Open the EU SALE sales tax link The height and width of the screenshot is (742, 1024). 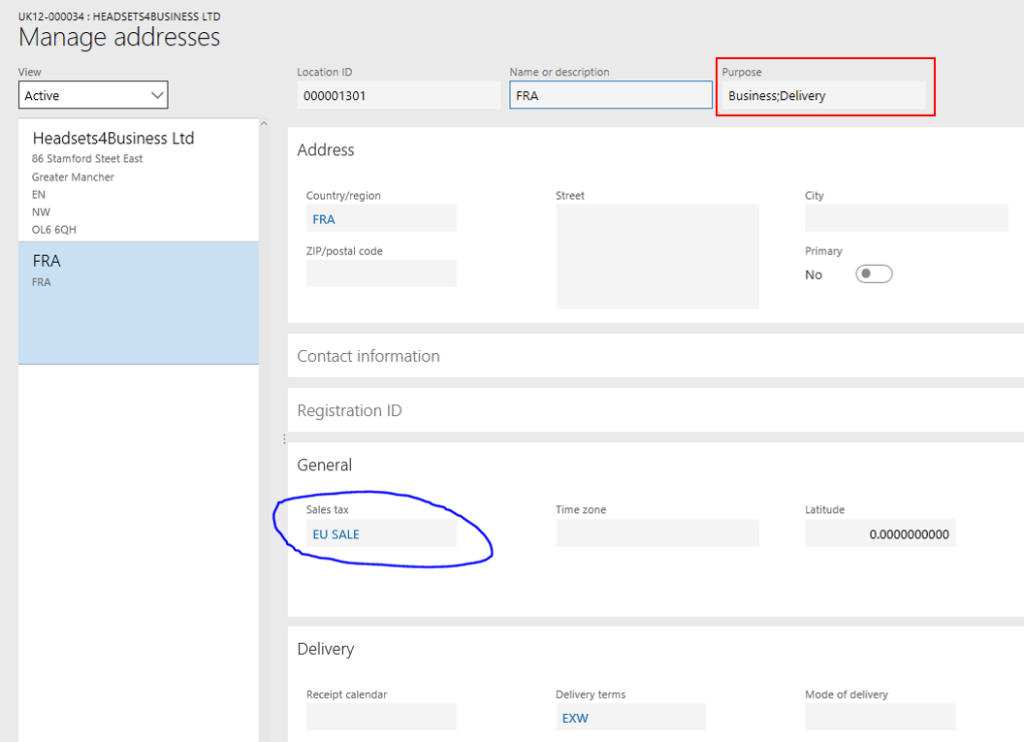pyautogui.click(x=336, y=534)
